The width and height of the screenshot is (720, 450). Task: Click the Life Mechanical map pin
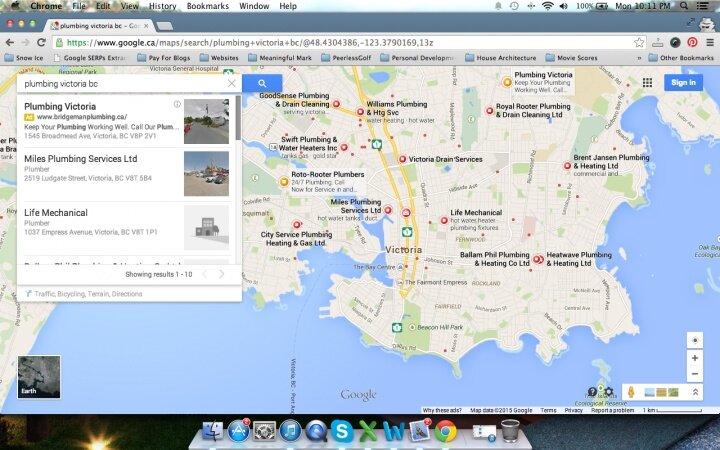444,220
